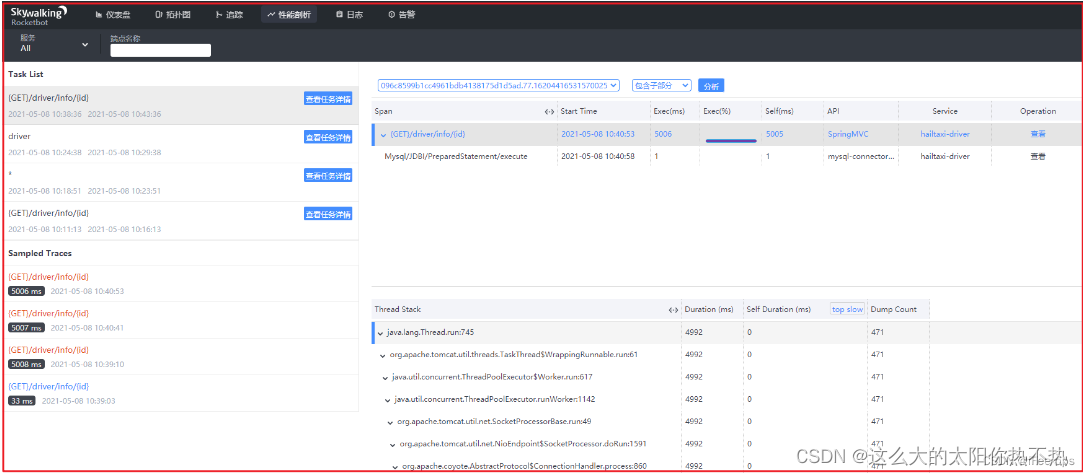Click the 5005 Self(ms) value
1083x476 pixels.
(775, 135)
